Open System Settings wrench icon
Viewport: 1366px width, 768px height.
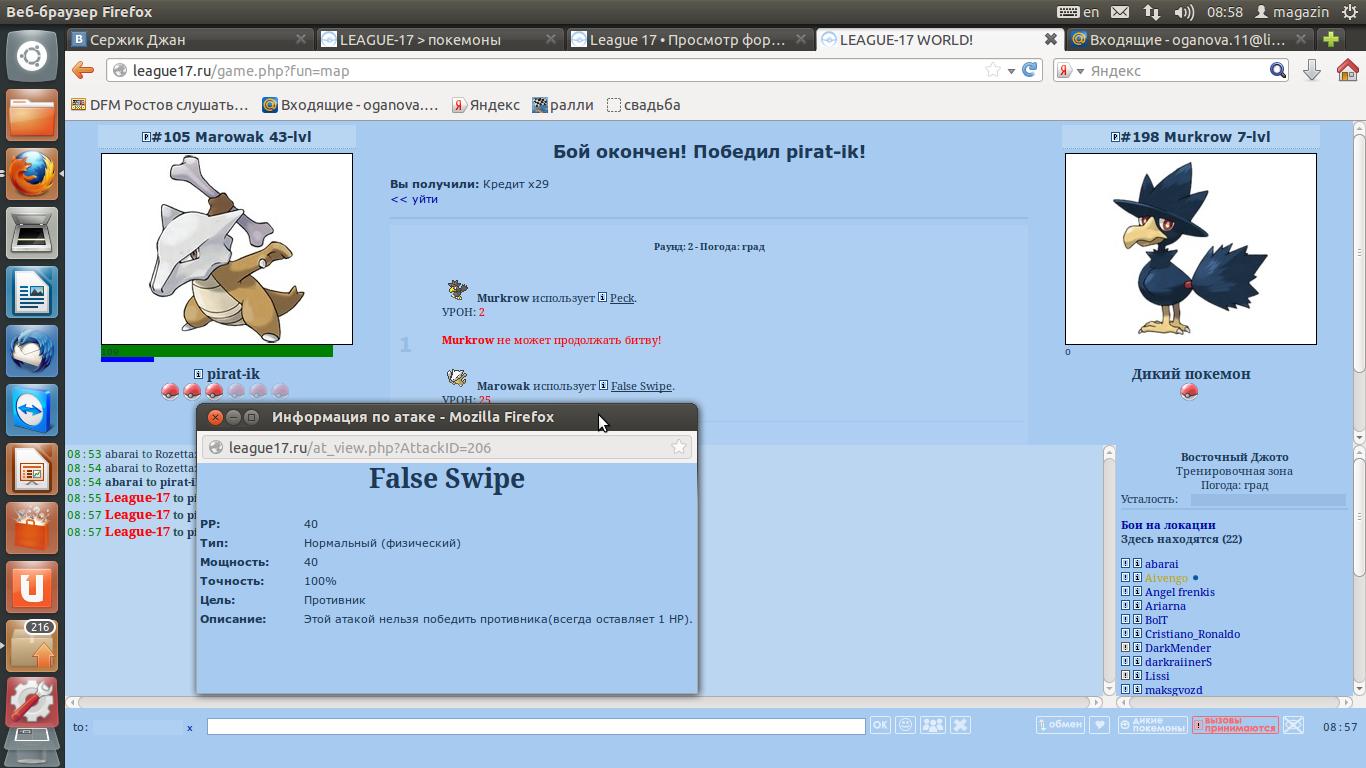[32, 703]
